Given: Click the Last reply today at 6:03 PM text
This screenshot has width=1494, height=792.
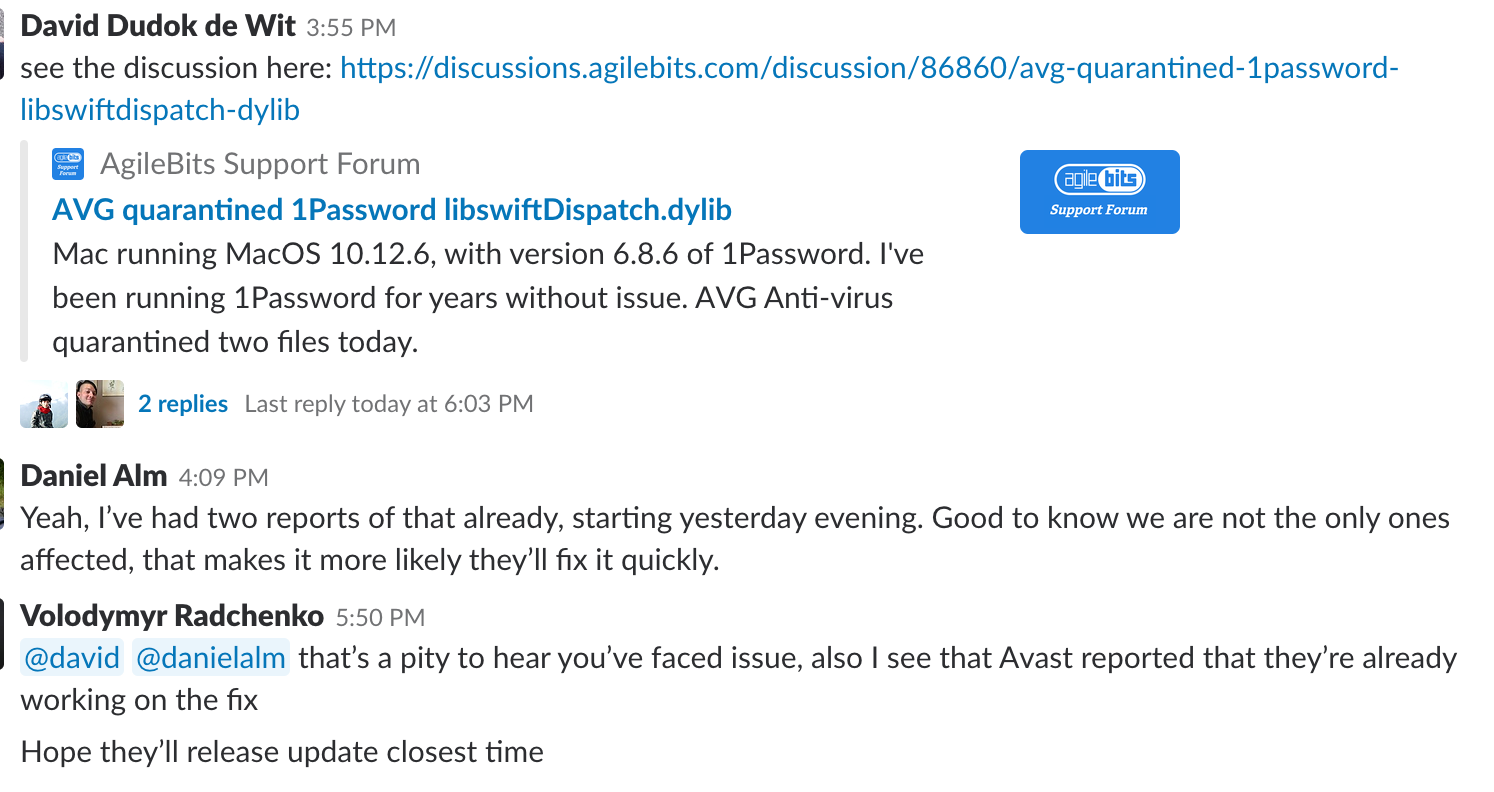Looking at the screenshot, I should pos(389,403).
